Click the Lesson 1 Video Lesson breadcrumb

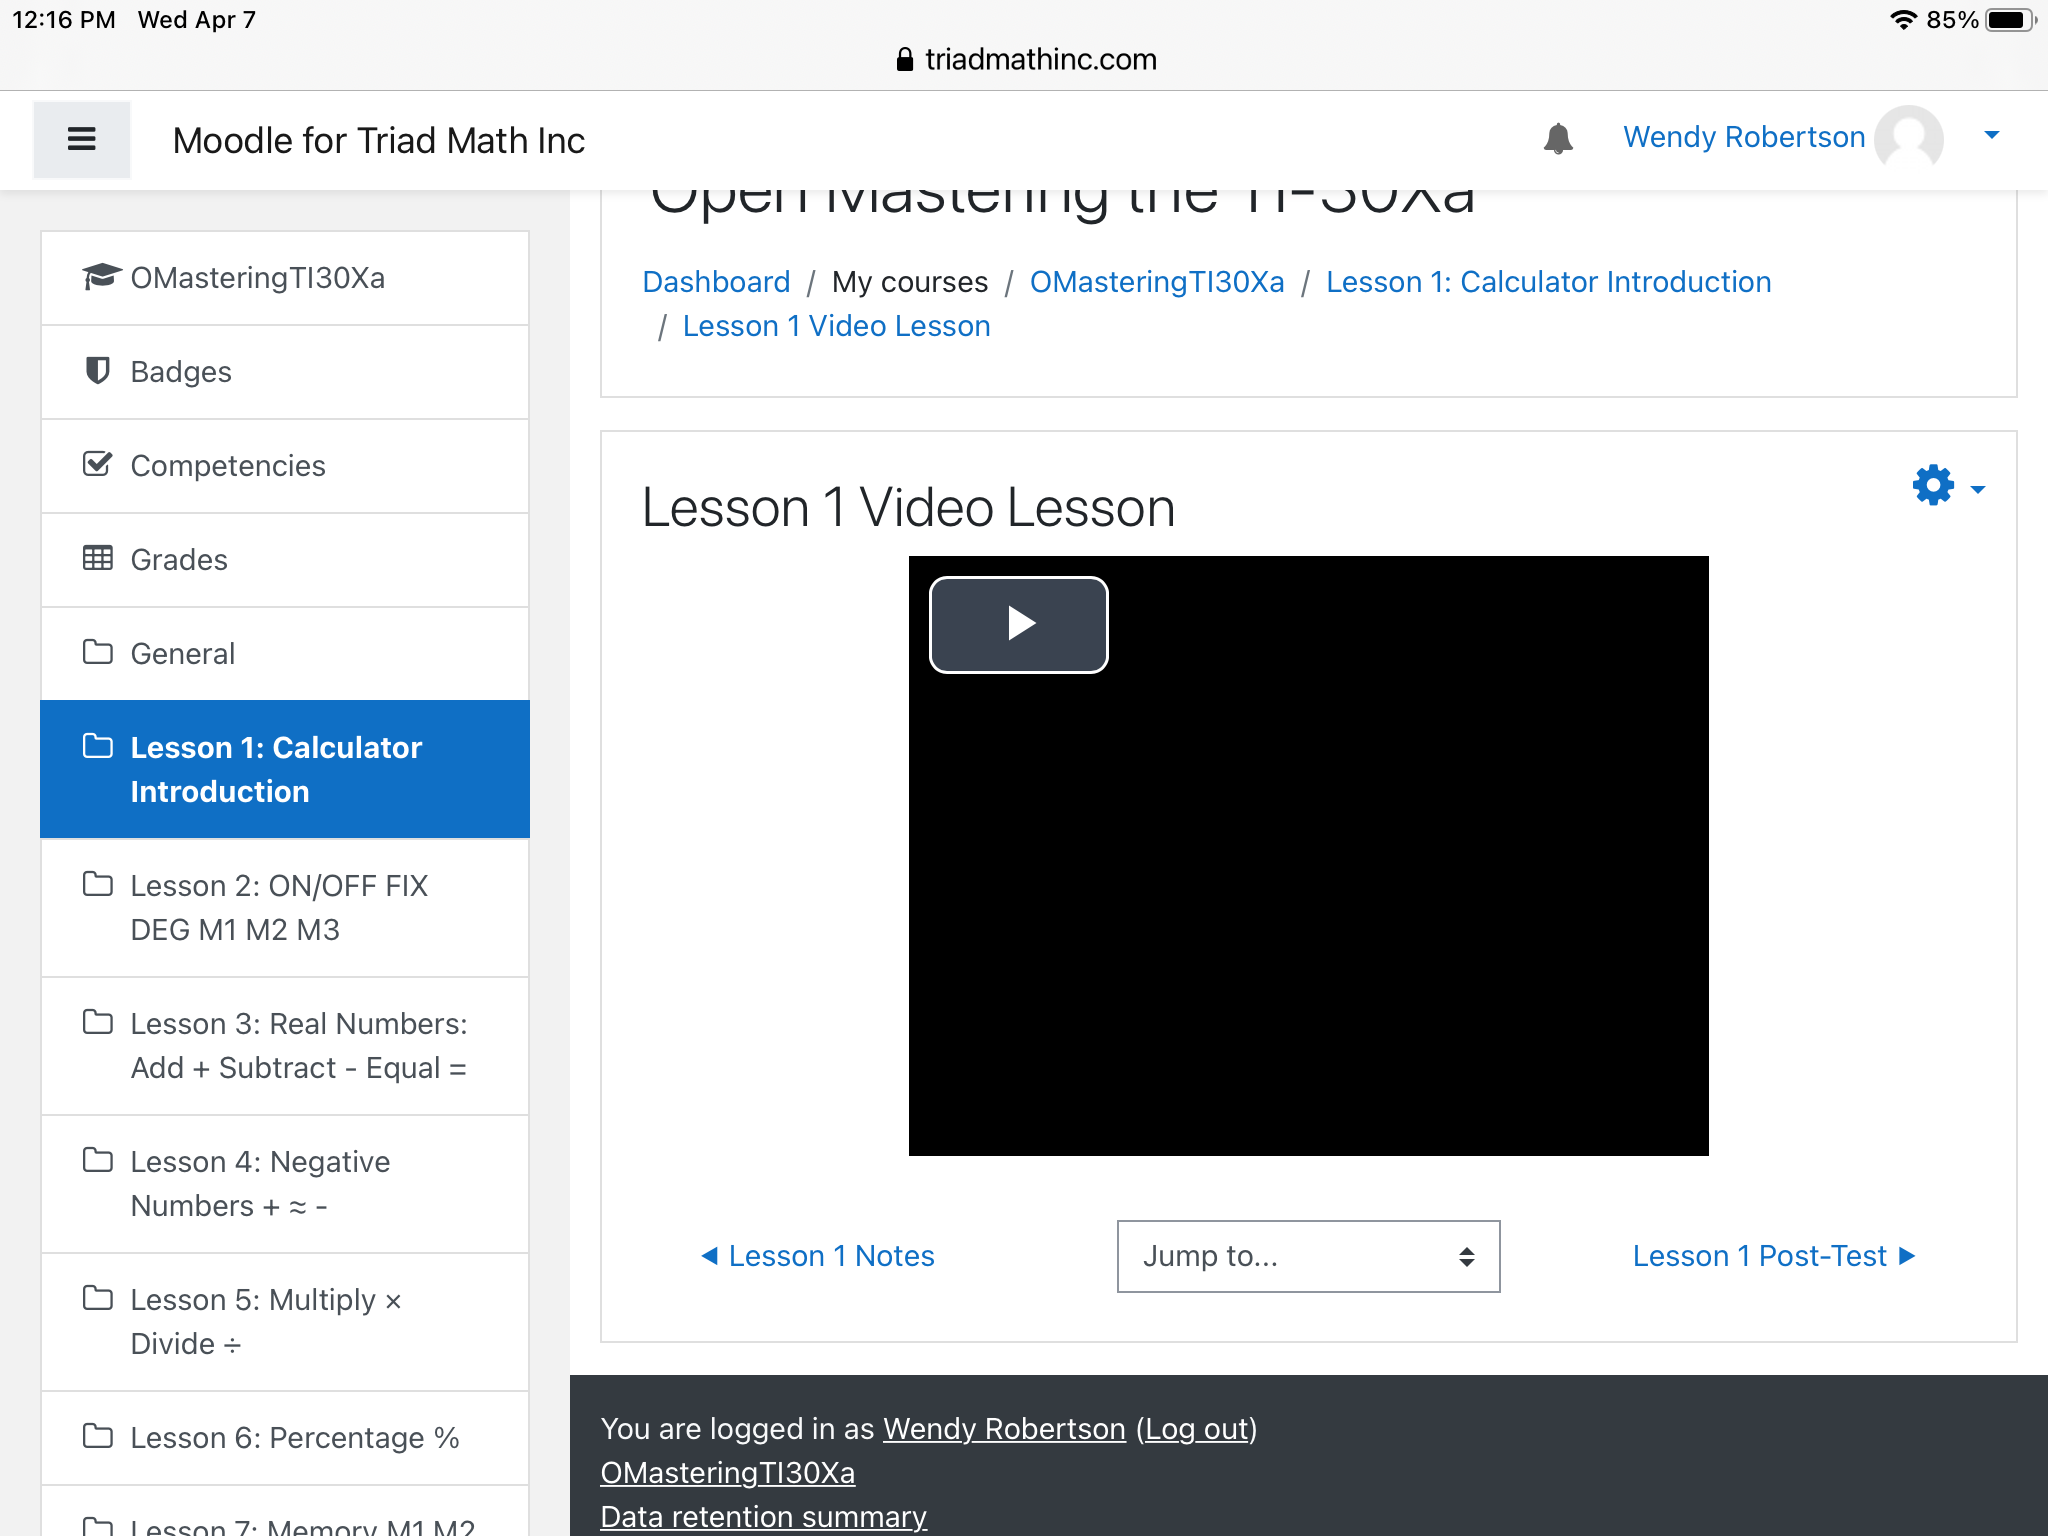[836, 326]
